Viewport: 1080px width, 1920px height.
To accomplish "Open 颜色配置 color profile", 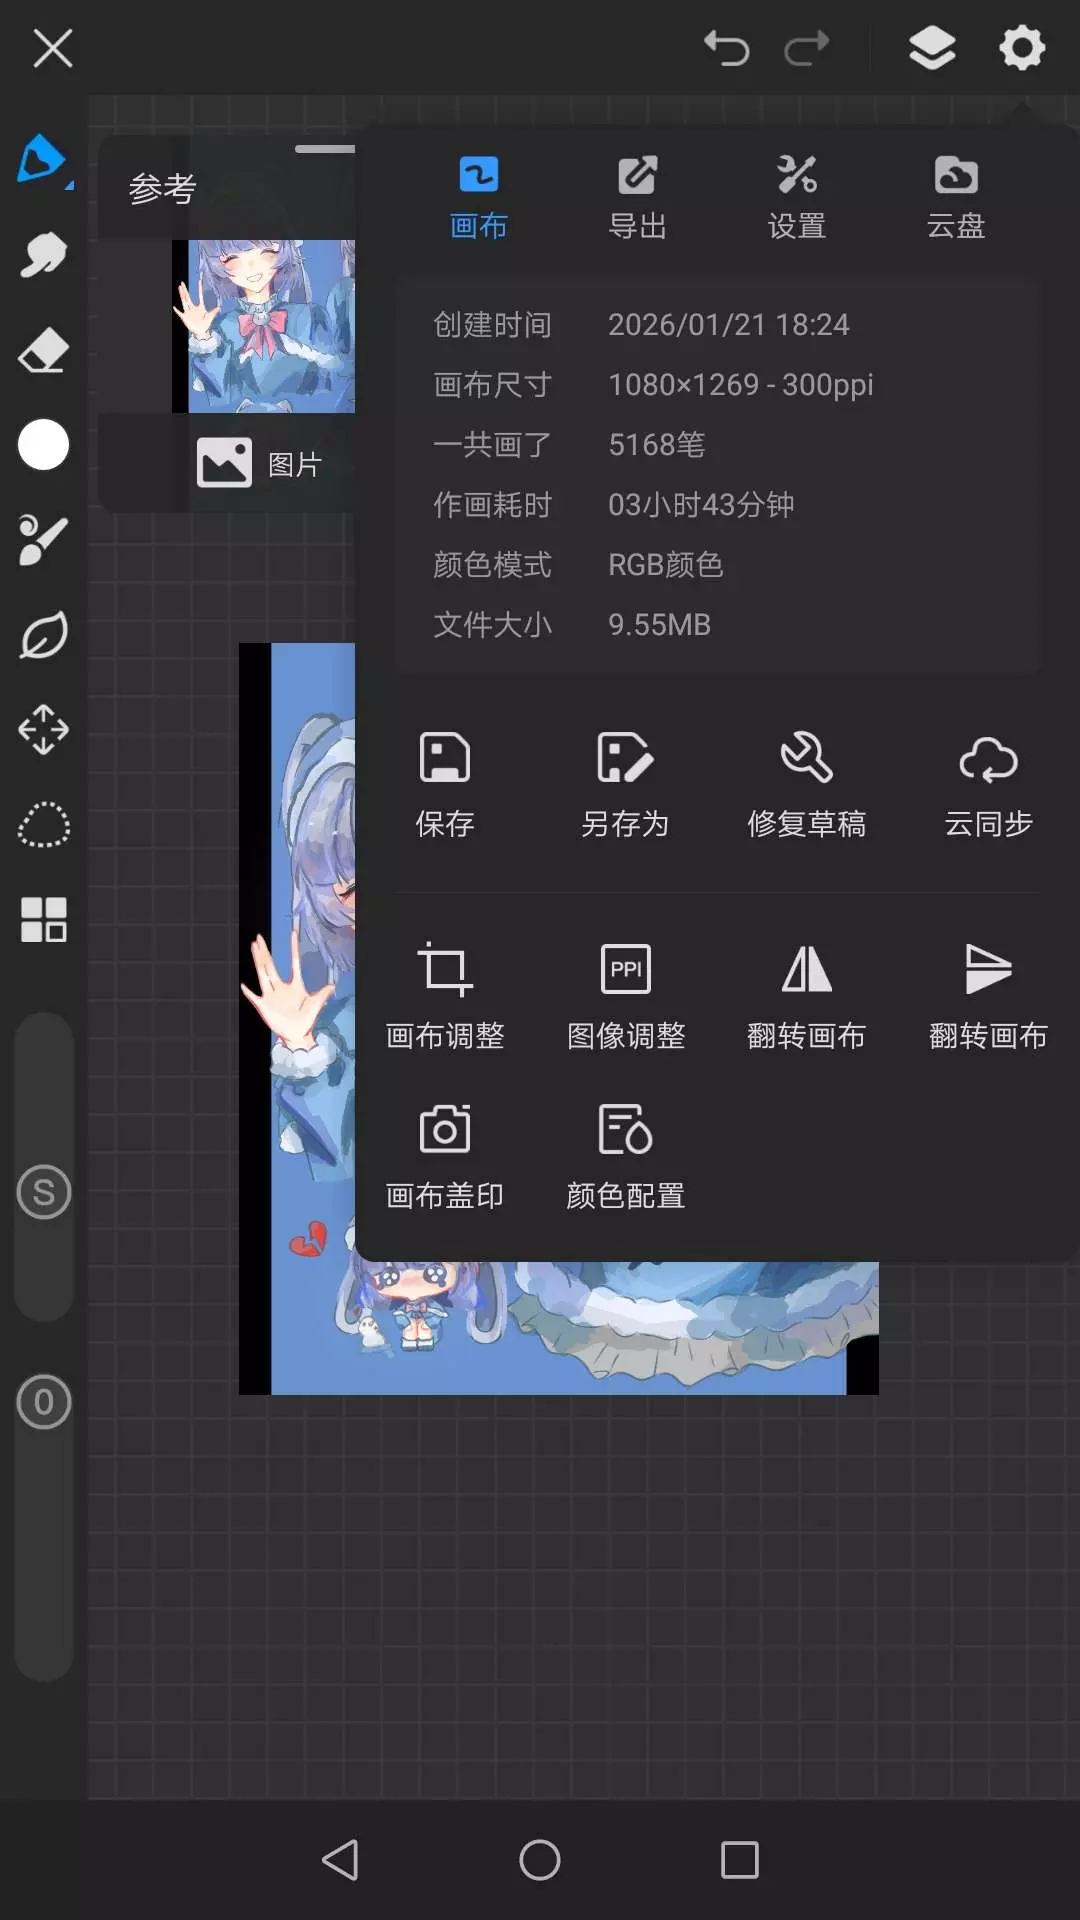I will tap(626, 1157).
